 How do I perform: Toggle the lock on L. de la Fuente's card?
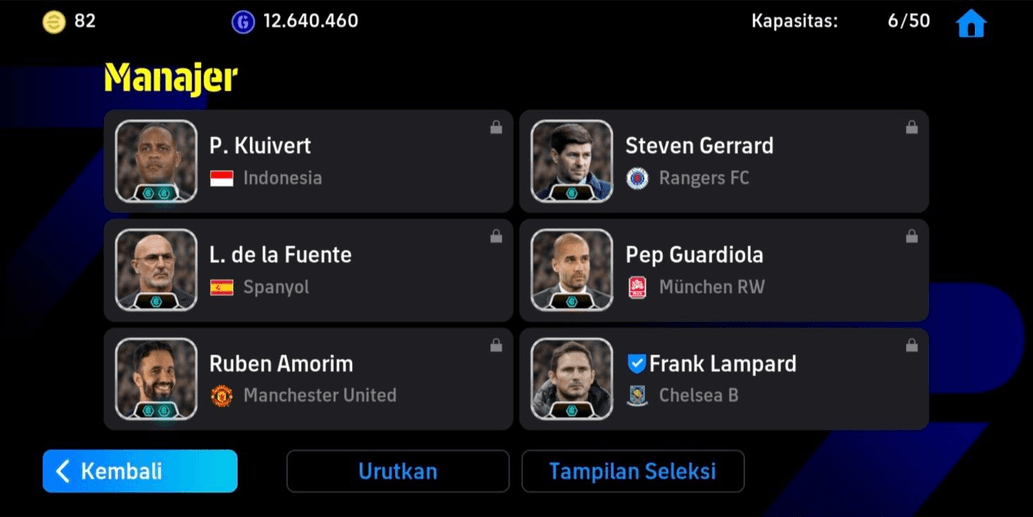pyautogui.click(x=496, y=237)
